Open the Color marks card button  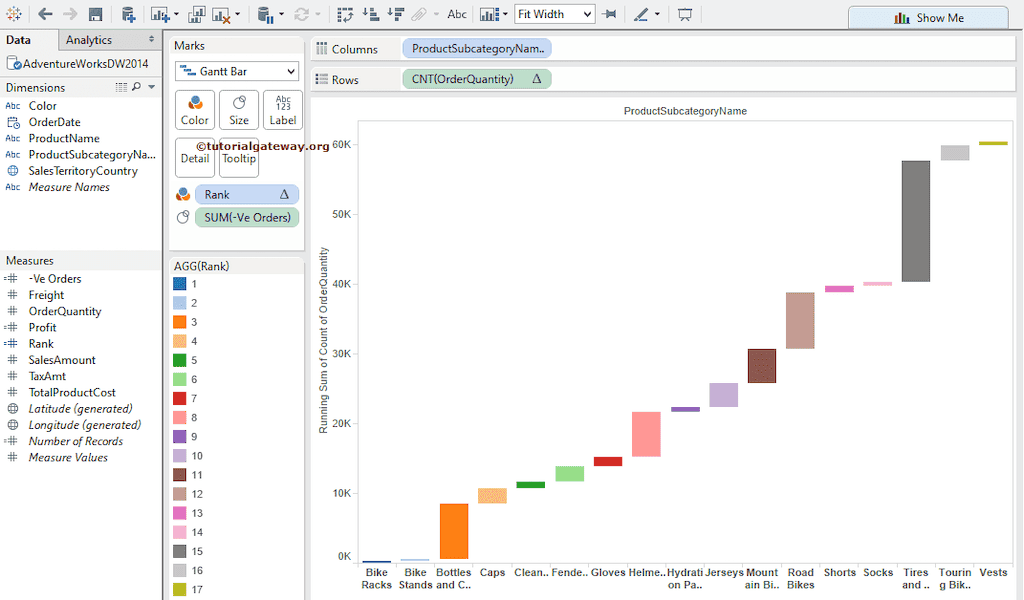point(195,110)
